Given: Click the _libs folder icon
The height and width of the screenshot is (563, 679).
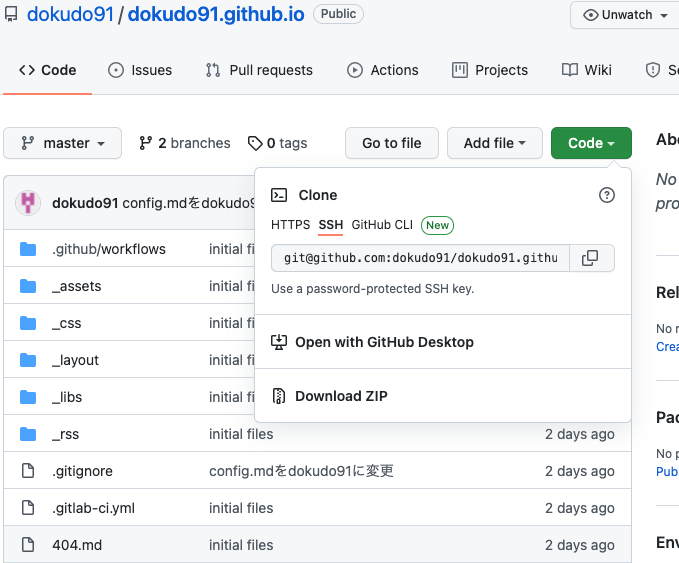Looking at the screenshot, I should 28,397.
